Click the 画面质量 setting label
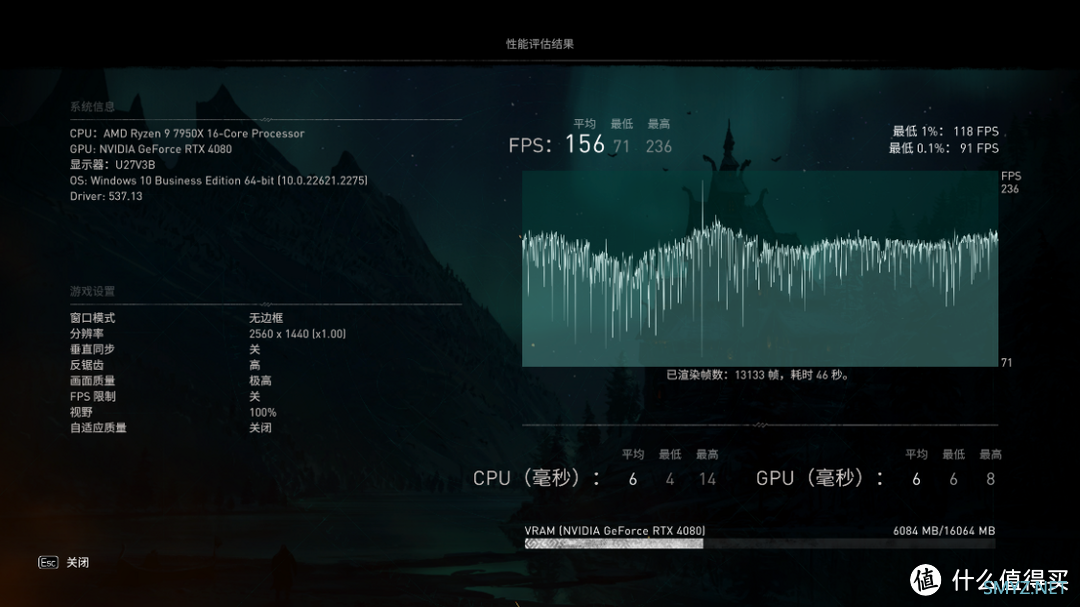The height and width of the screenshot is (607, 1080). (92, 380)
